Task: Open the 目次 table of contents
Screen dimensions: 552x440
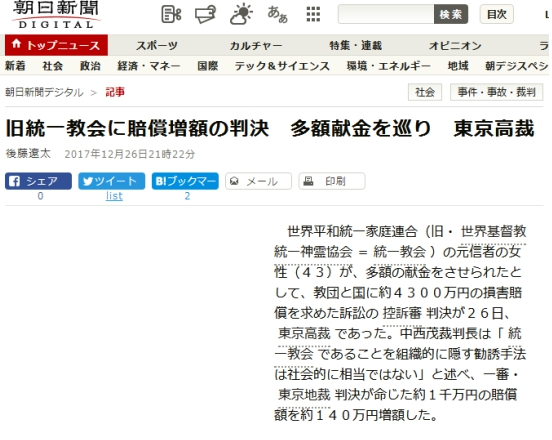Action: (497, 14)
